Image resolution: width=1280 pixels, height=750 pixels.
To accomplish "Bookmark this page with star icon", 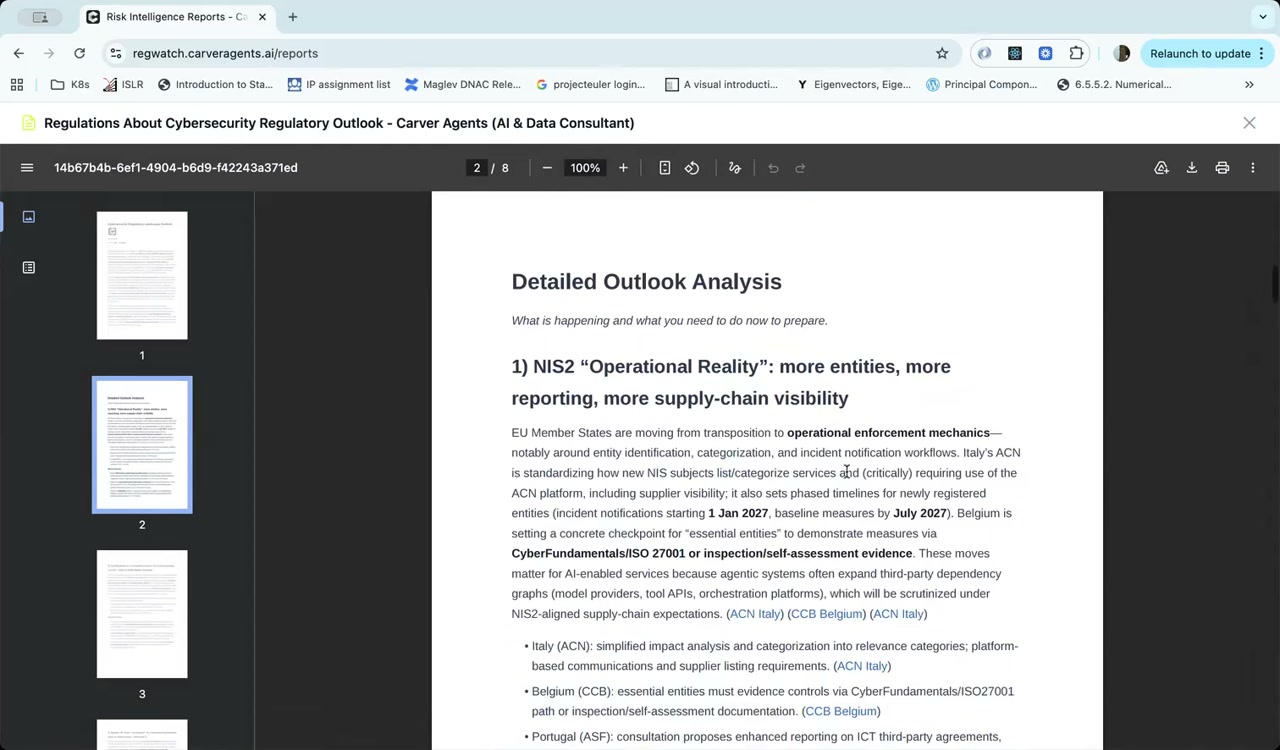I will click(942, 53).
